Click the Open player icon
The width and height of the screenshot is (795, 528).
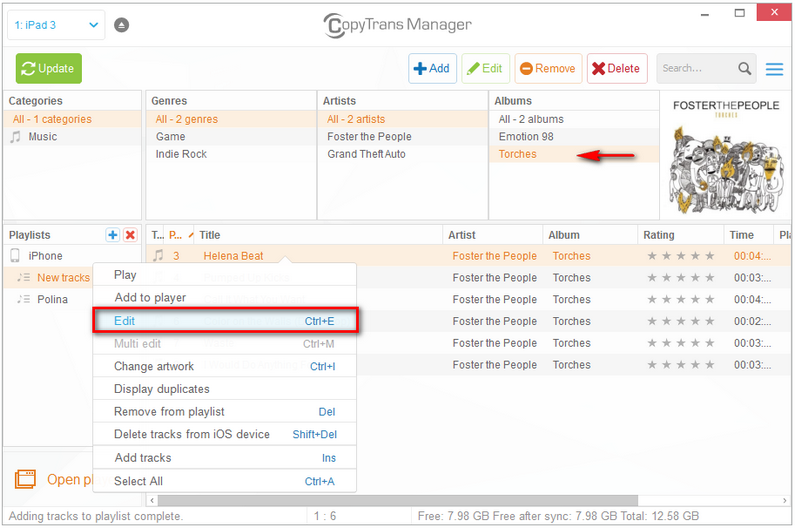25,479
